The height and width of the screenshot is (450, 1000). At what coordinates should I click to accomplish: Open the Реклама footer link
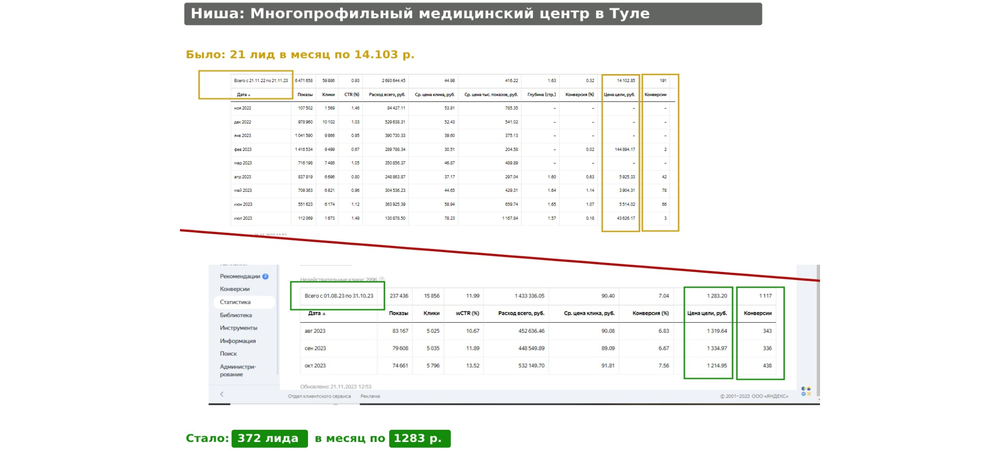(370, 396)
